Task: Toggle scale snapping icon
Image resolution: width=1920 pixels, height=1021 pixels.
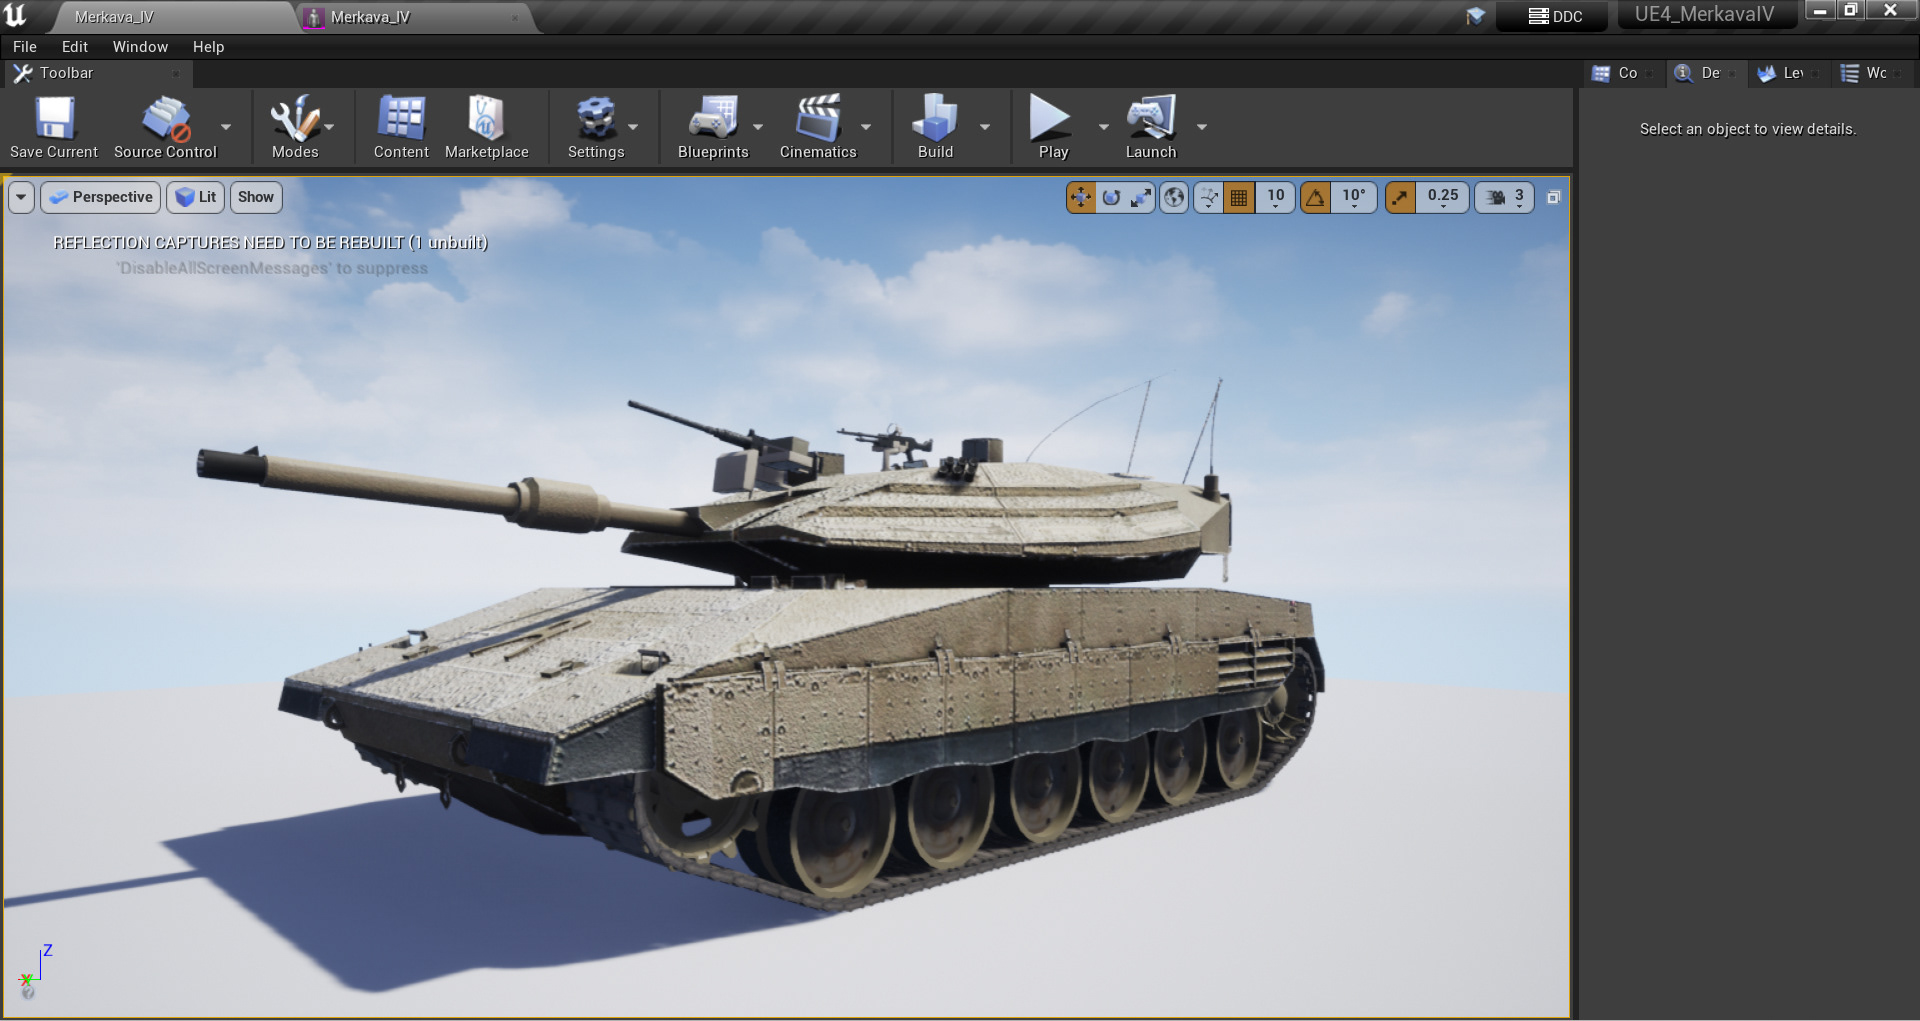Action: [x=1400, y=198]
